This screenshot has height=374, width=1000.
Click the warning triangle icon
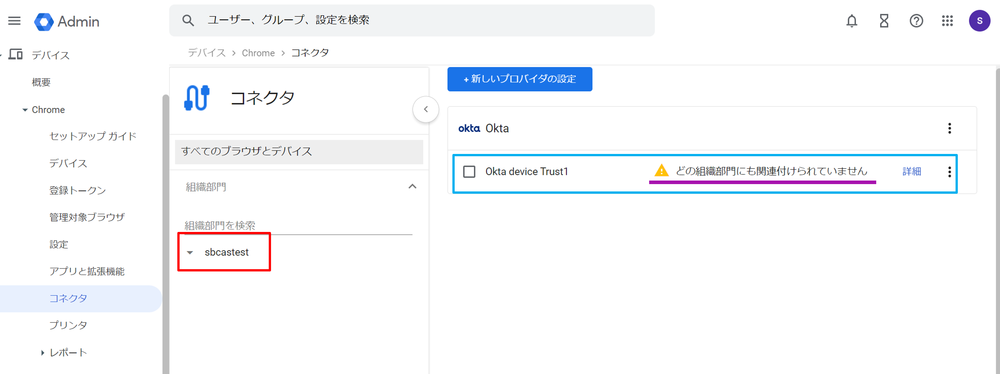click(x=661, y=170)
